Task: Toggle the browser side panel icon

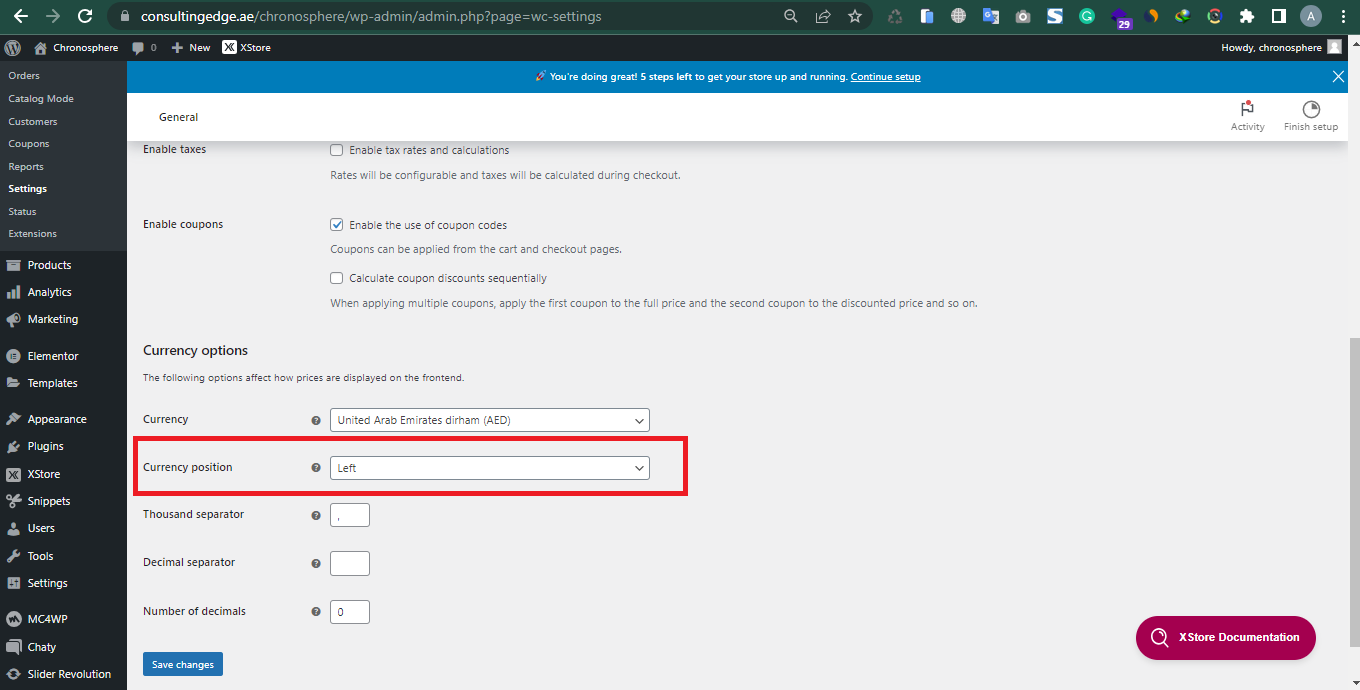Action: coord(1278,16)
